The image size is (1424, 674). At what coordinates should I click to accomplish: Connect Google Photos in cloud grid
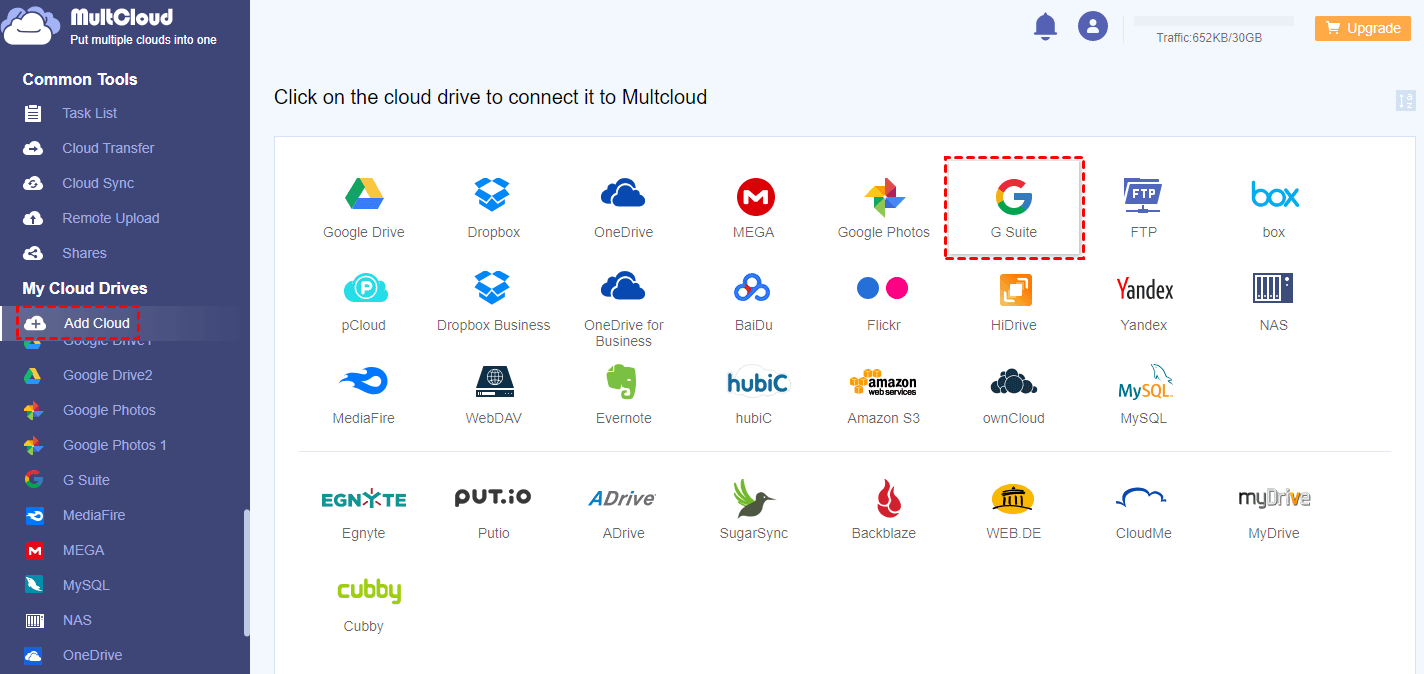click(884, 209)
